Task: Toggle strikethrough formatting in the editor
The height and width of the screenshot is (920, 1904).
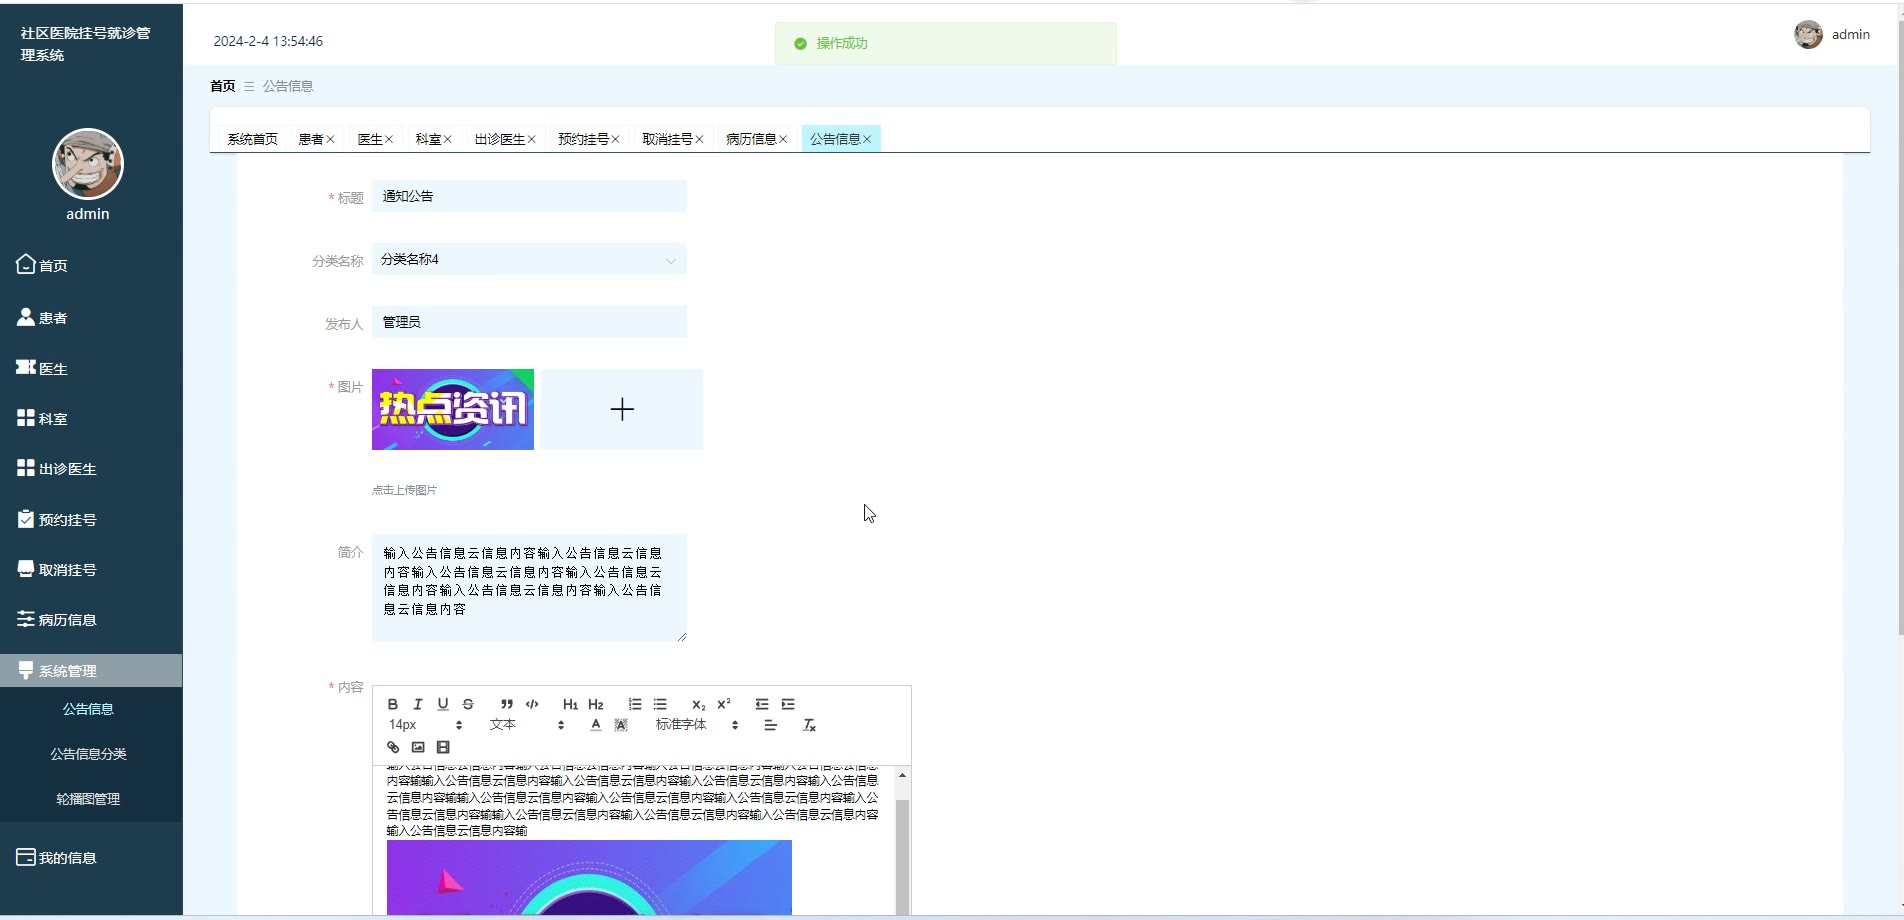Action: 468,704
